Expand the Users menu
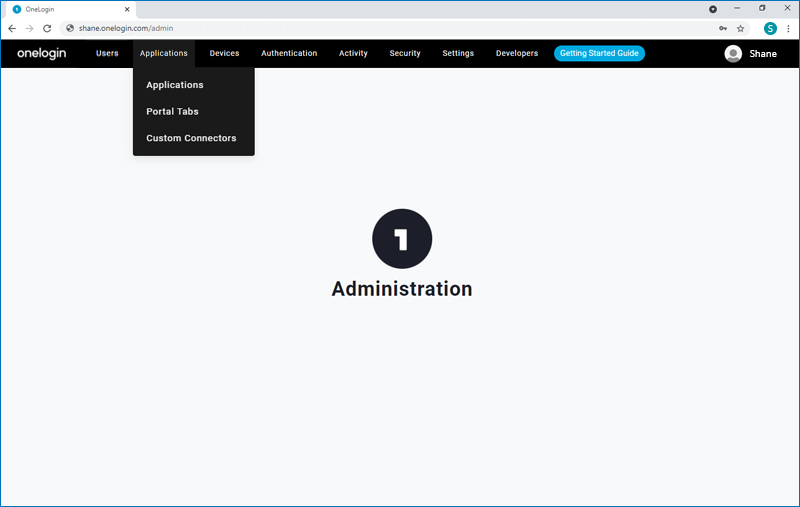 [107, 53]
